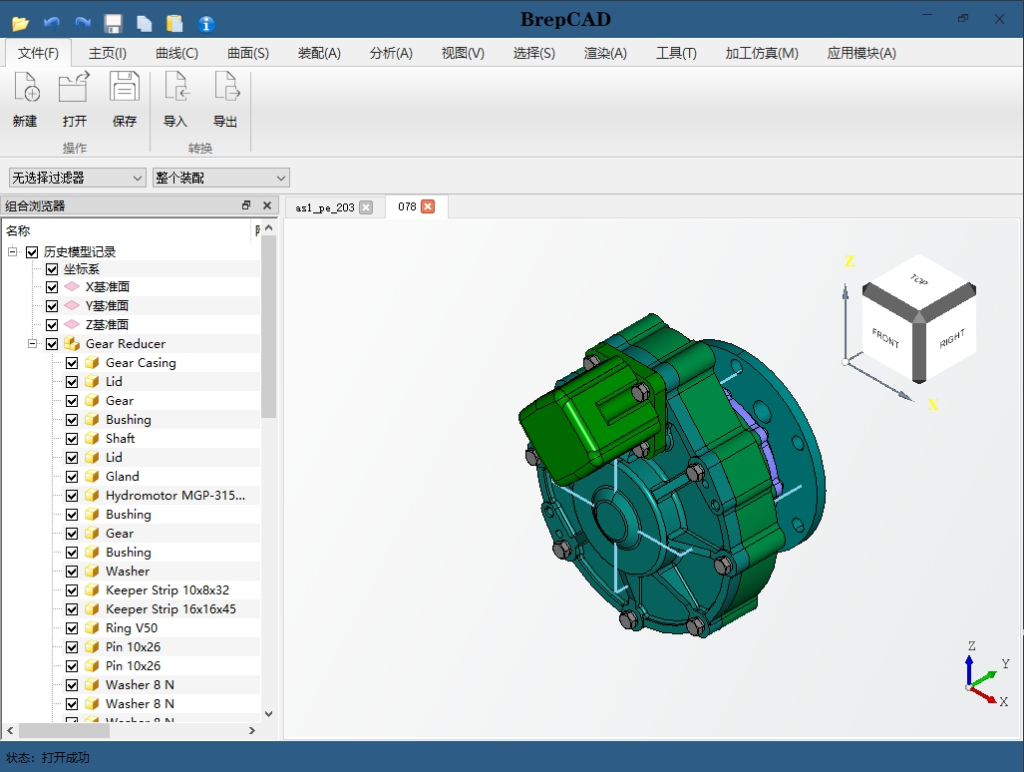Screen dimensions: 1024x772
Task: Uncheck the X基准面 visibility checkbox
Action: click(52, 287)
